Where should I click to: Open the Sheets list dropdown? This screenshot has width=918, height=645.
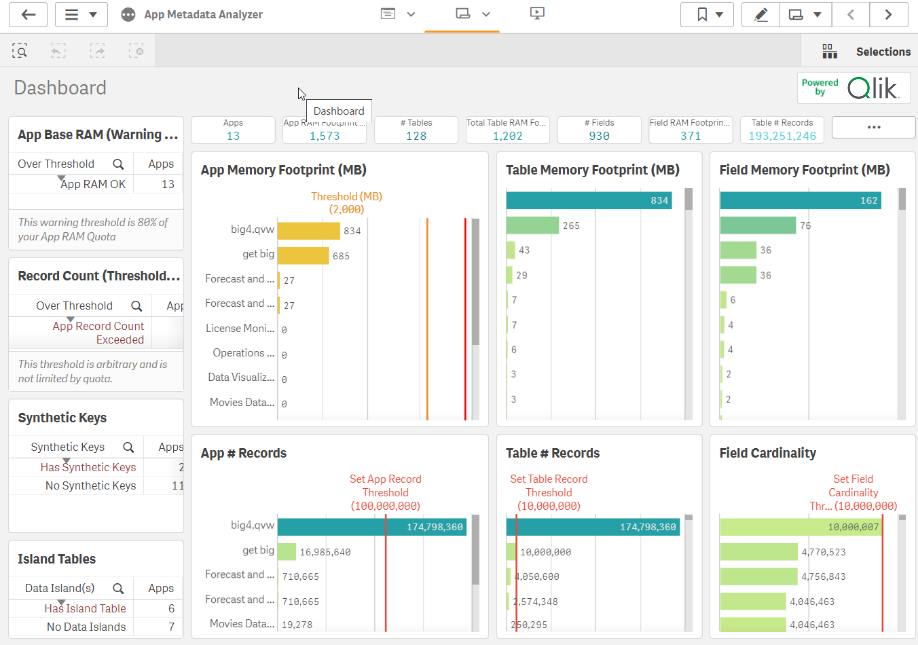[x=805, y=14]
